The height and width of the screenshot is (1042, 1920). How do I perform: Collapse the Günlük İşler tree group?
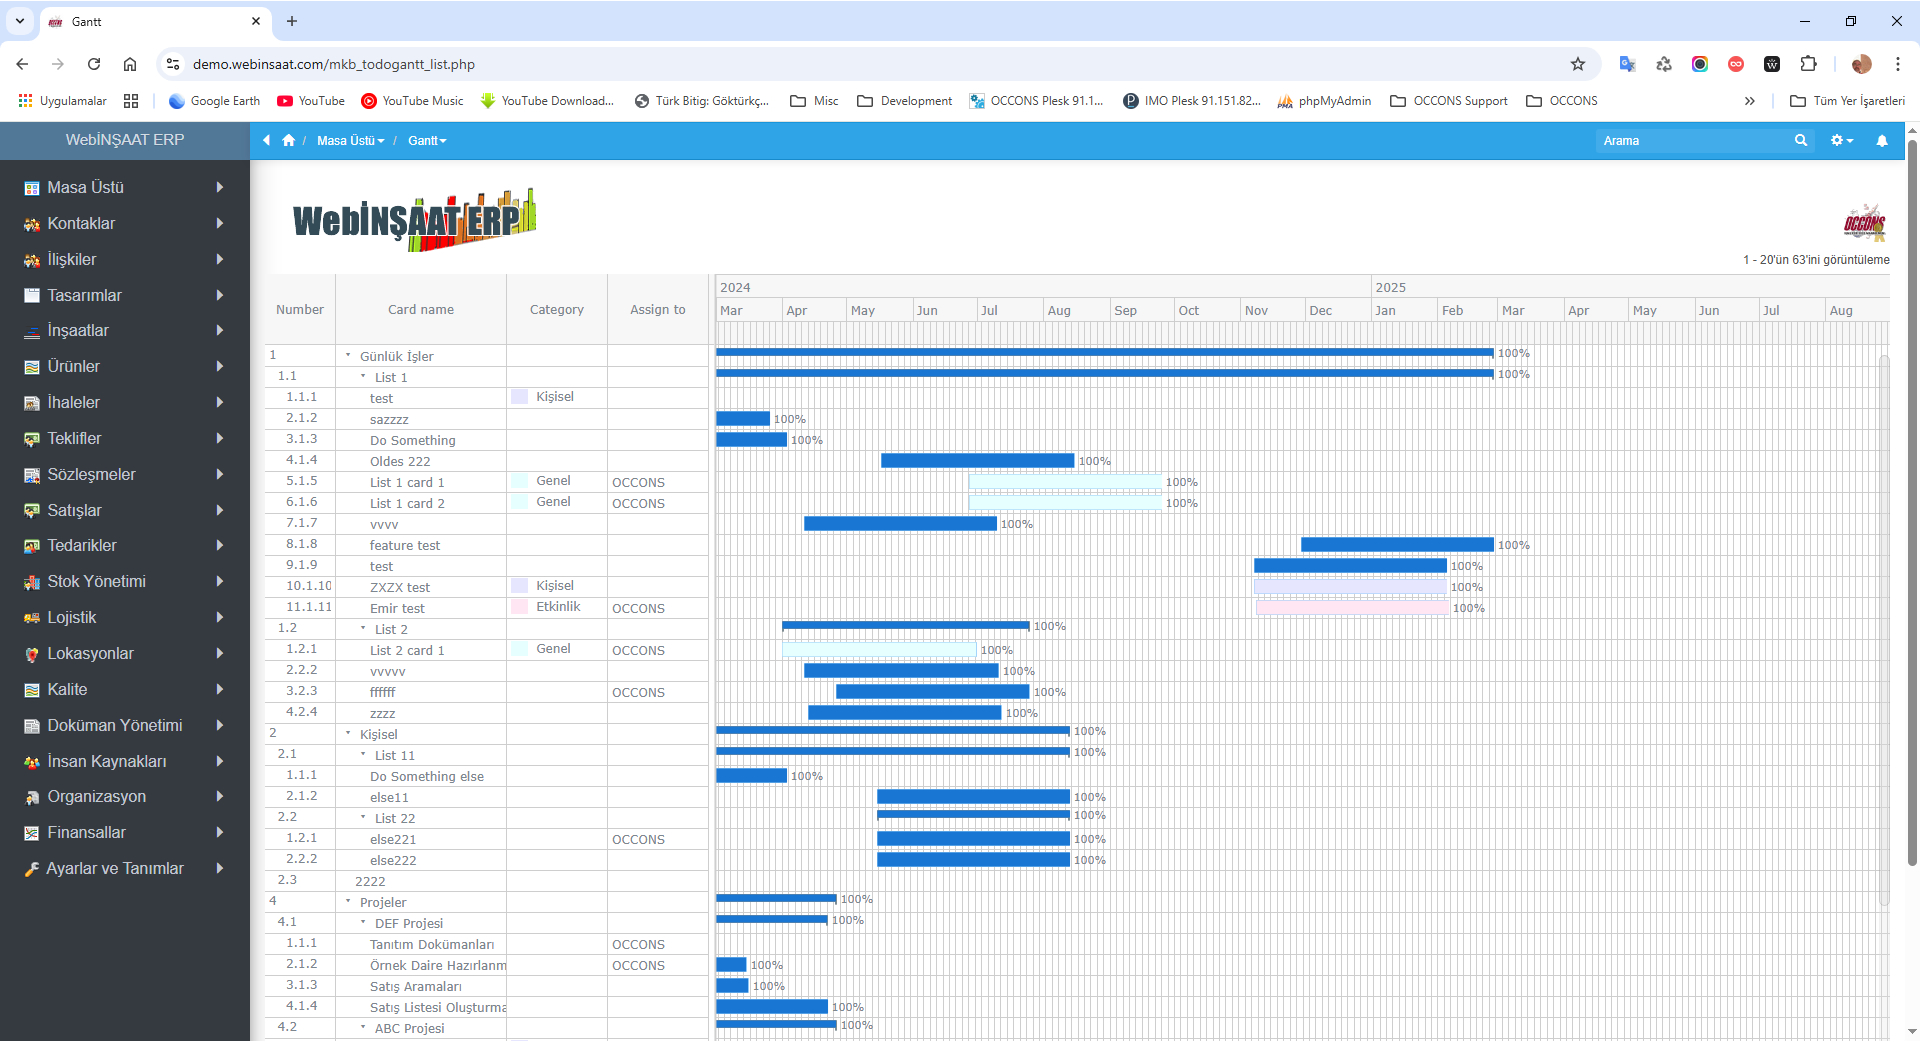tap(348, 356)
